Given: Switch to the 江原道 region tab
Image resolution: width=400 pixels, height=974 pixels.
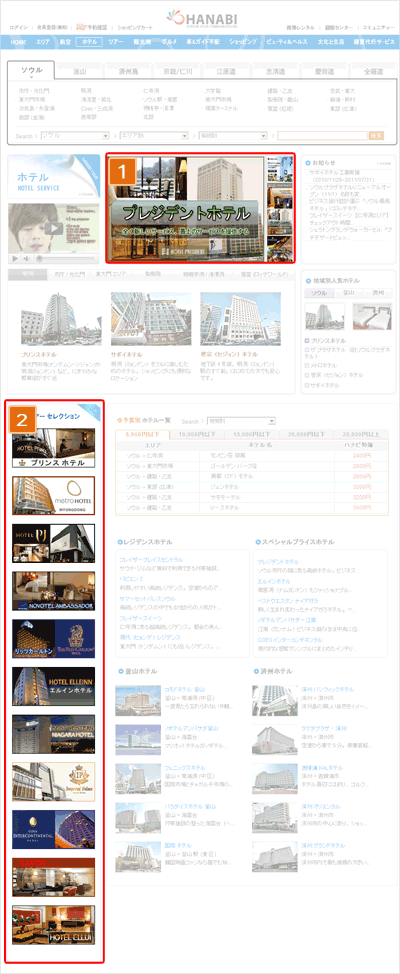Looking at the screenshot, I should pos(225,71).
